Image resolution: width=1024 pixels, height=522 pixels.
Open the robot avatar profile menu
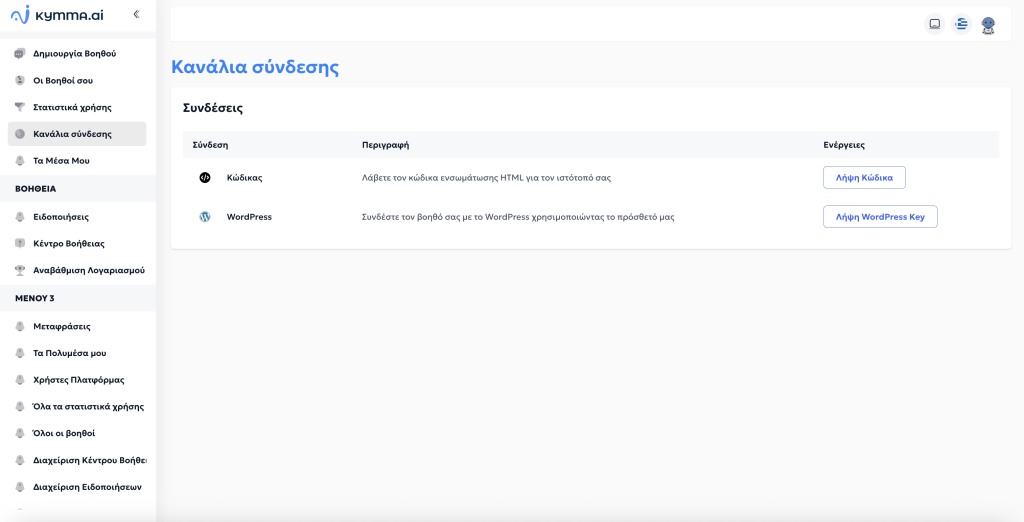[x=988, y=25]
